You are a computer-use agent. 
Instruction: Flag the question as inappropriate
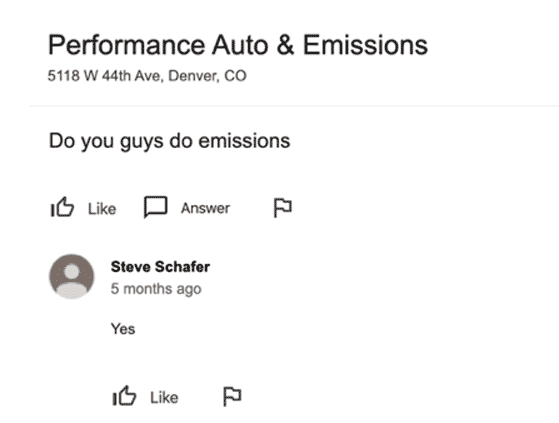point(283,208)
